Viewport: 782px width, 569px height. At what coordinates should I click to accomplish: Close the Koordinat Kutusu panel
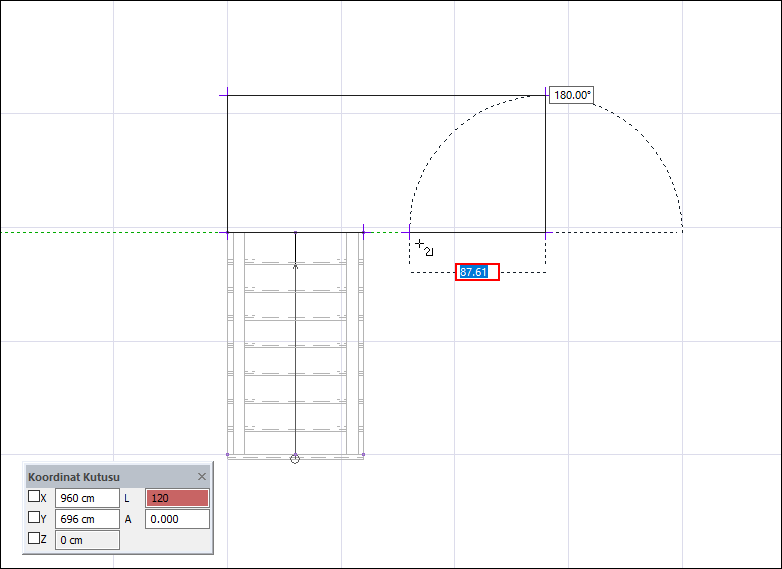(202, 477)
